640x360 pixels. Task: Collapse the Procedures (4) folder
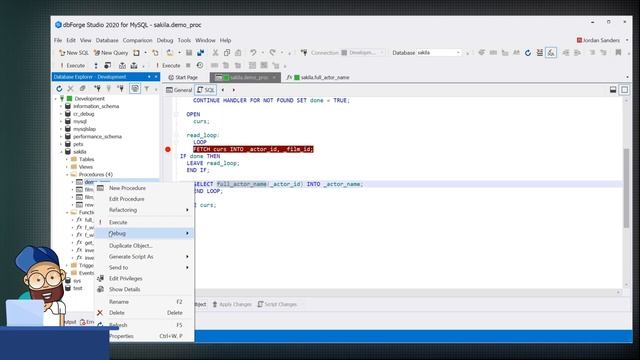point(67,175)
